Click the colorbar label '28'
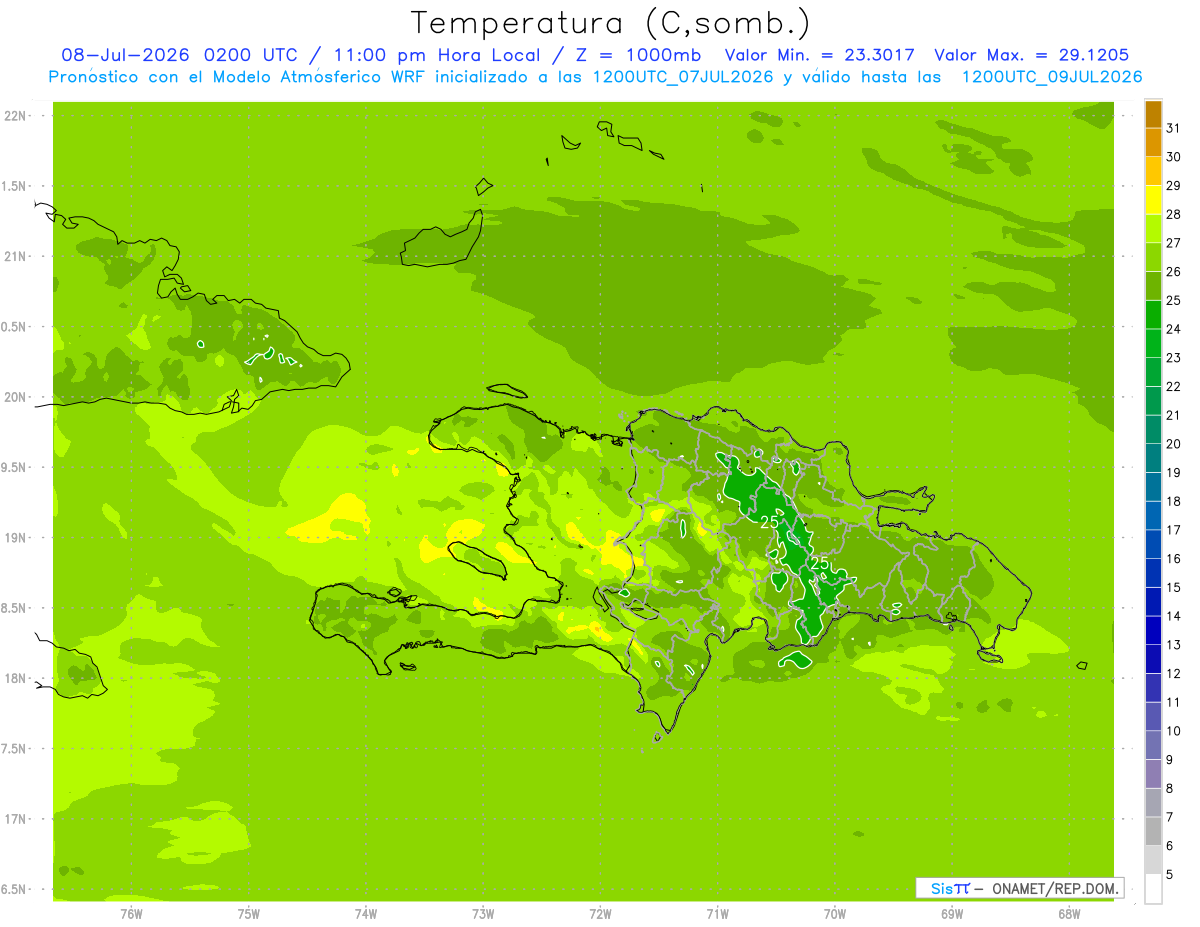 (1174, 214)
